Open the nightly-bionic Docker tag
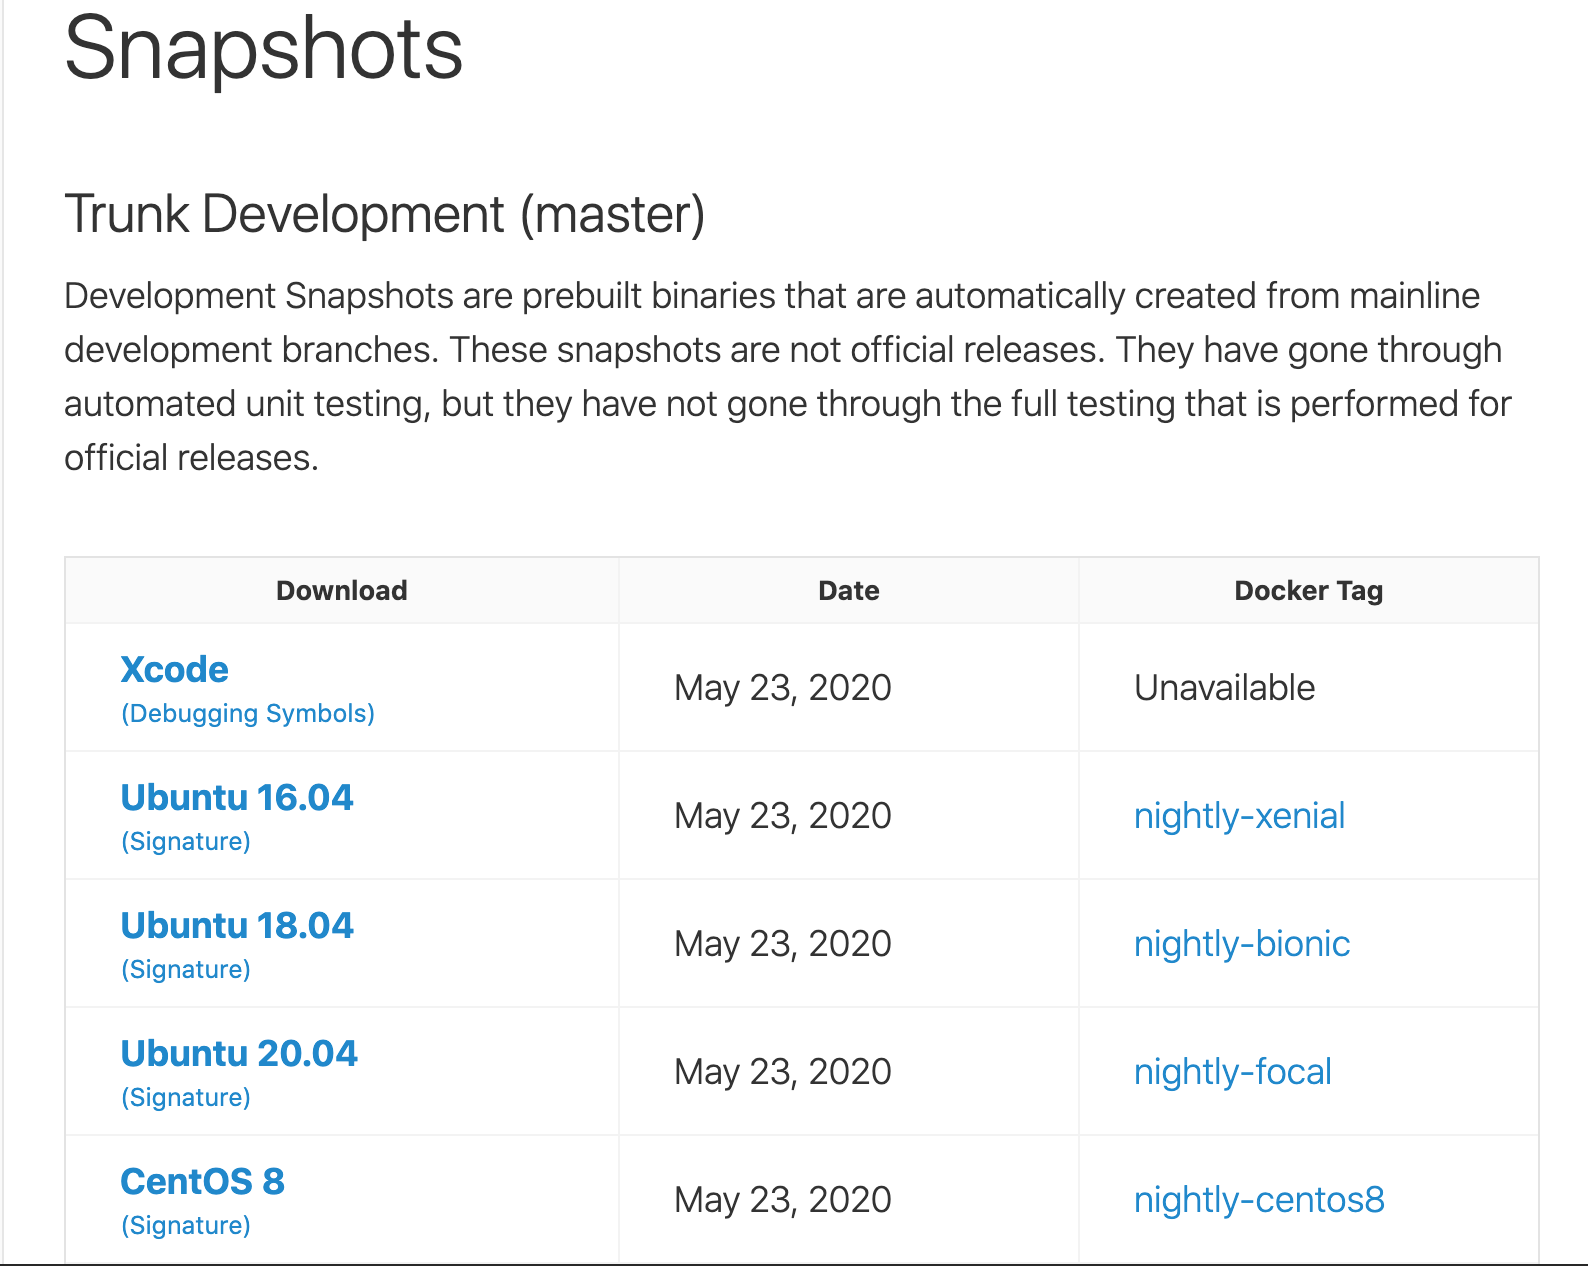Screen dimensions: 1588x1266 pos(1241,943)
